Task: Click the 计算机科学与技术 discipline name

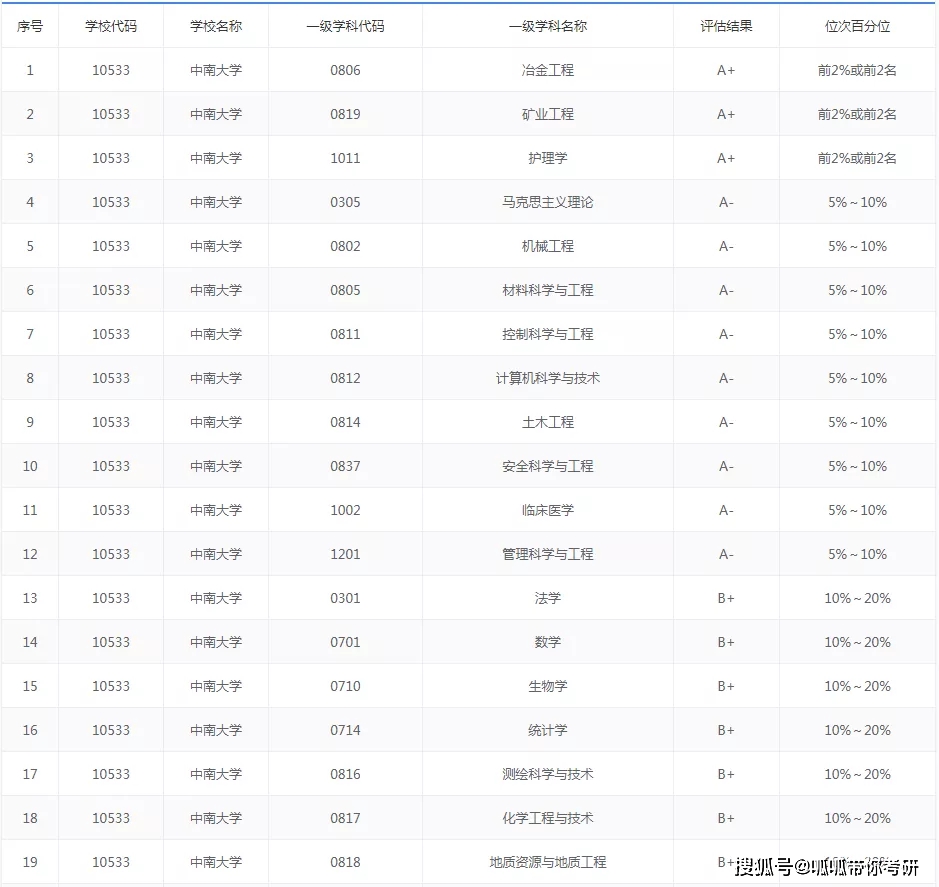Action: (x=547, y=378)
